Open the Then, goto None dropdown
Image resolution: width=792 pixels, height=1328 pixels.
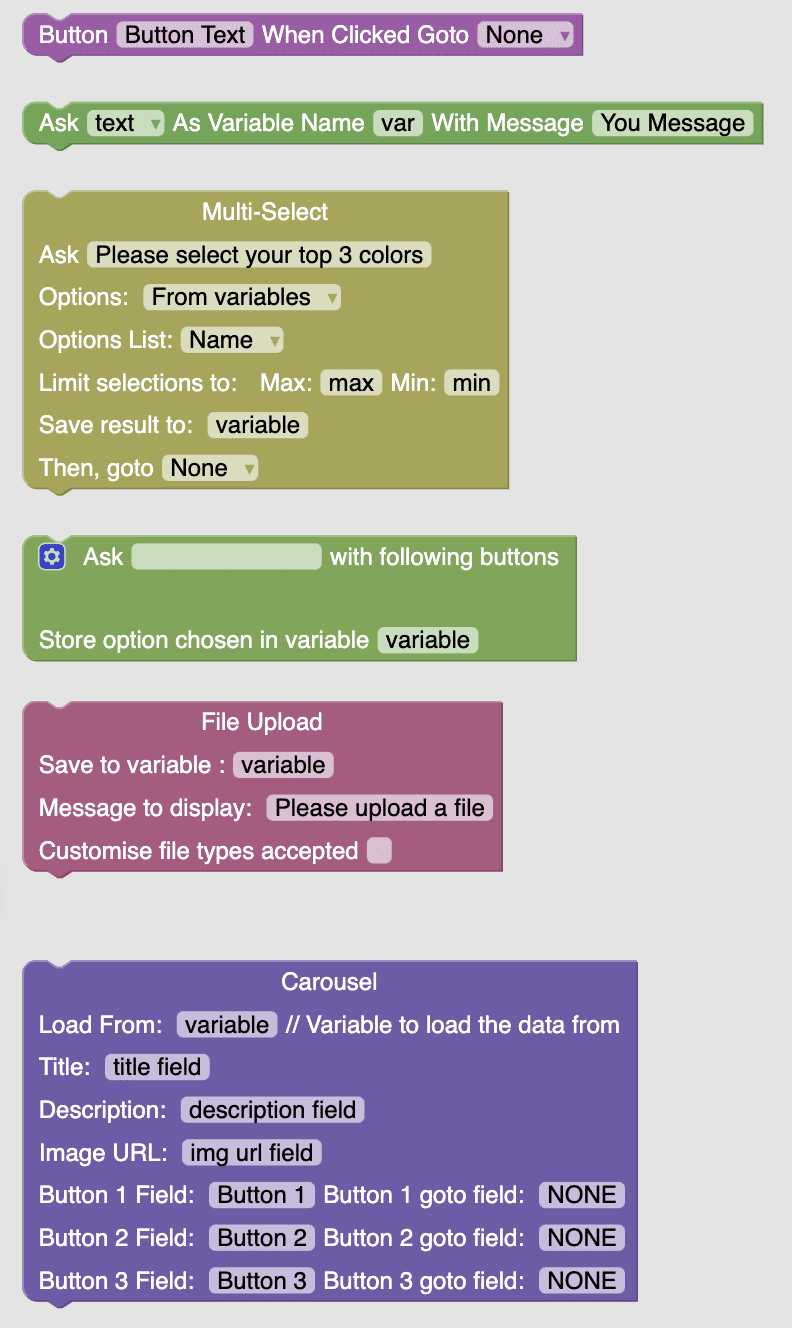click(210, 468)
